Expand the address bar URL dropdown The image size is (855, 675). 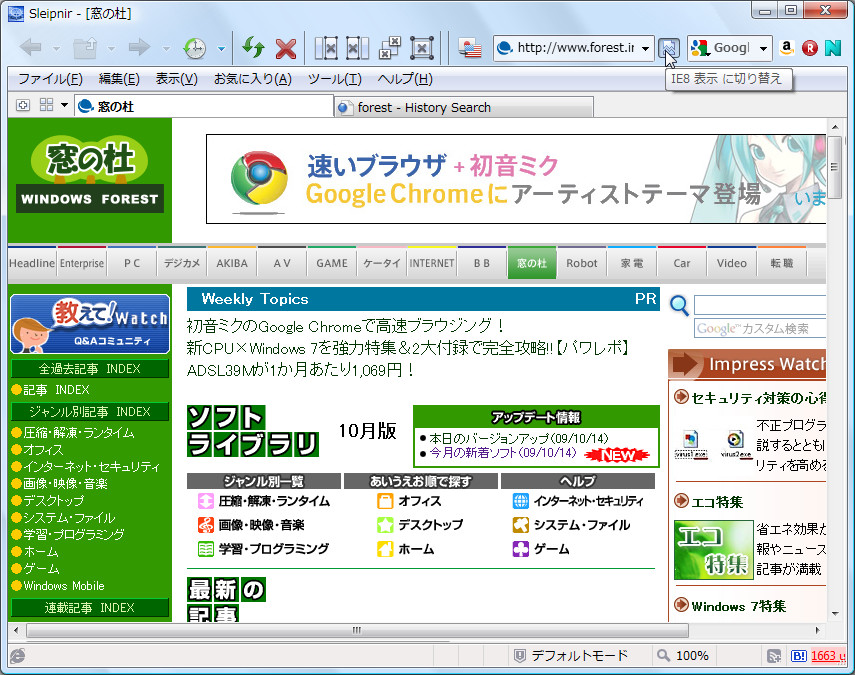(643, 47)
